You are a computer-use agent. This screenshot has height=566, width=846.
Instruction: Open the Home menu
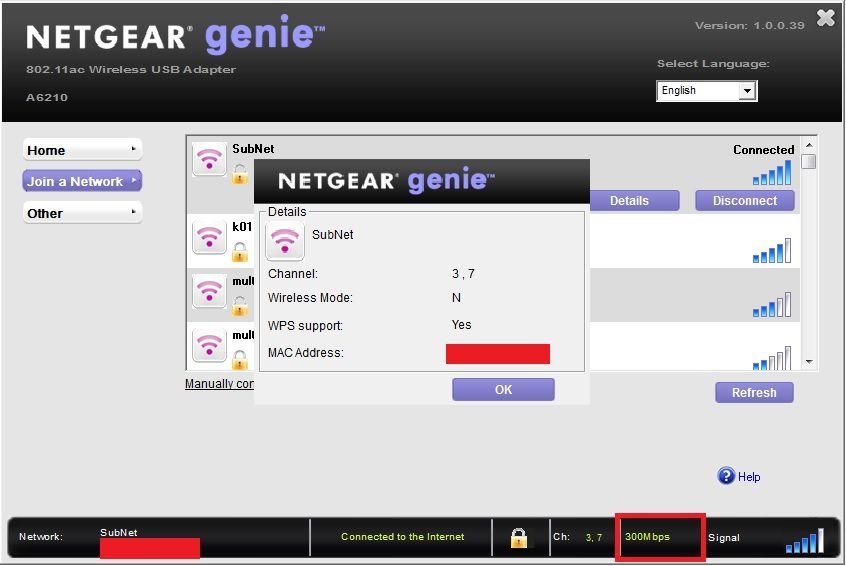83,150
